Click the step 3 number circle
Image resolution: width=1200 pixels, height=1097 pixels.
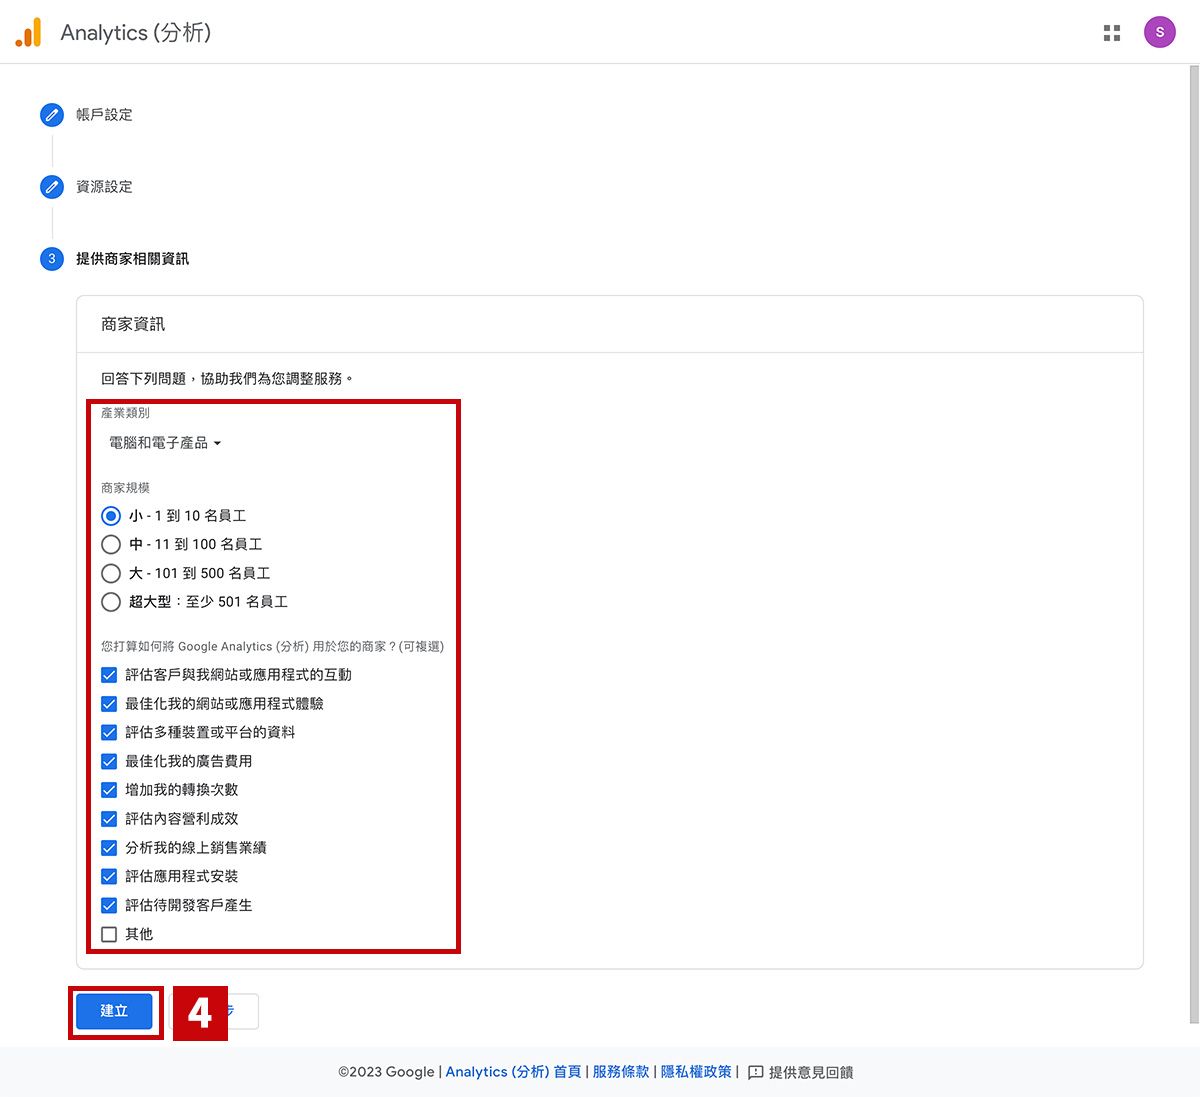click(x=52, y=259)
